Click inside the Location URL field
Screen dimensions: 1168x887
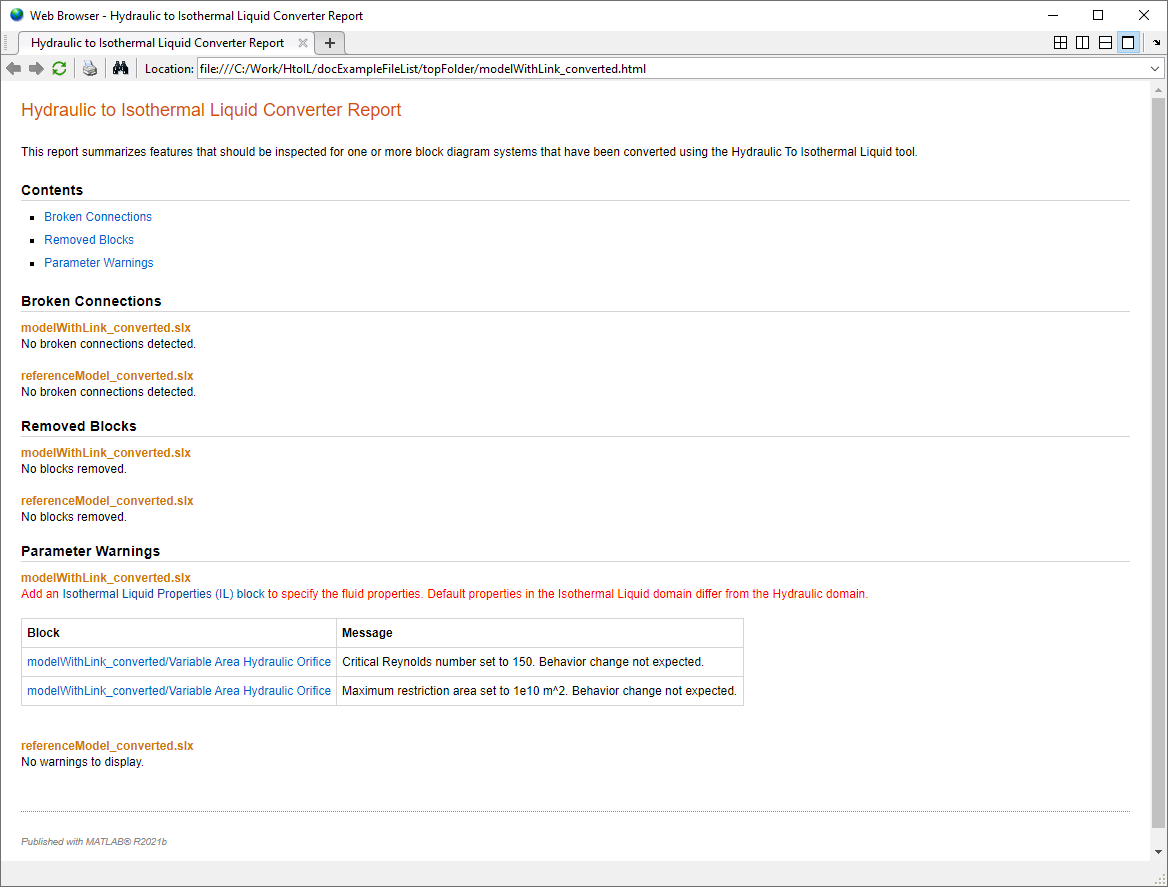670,69
